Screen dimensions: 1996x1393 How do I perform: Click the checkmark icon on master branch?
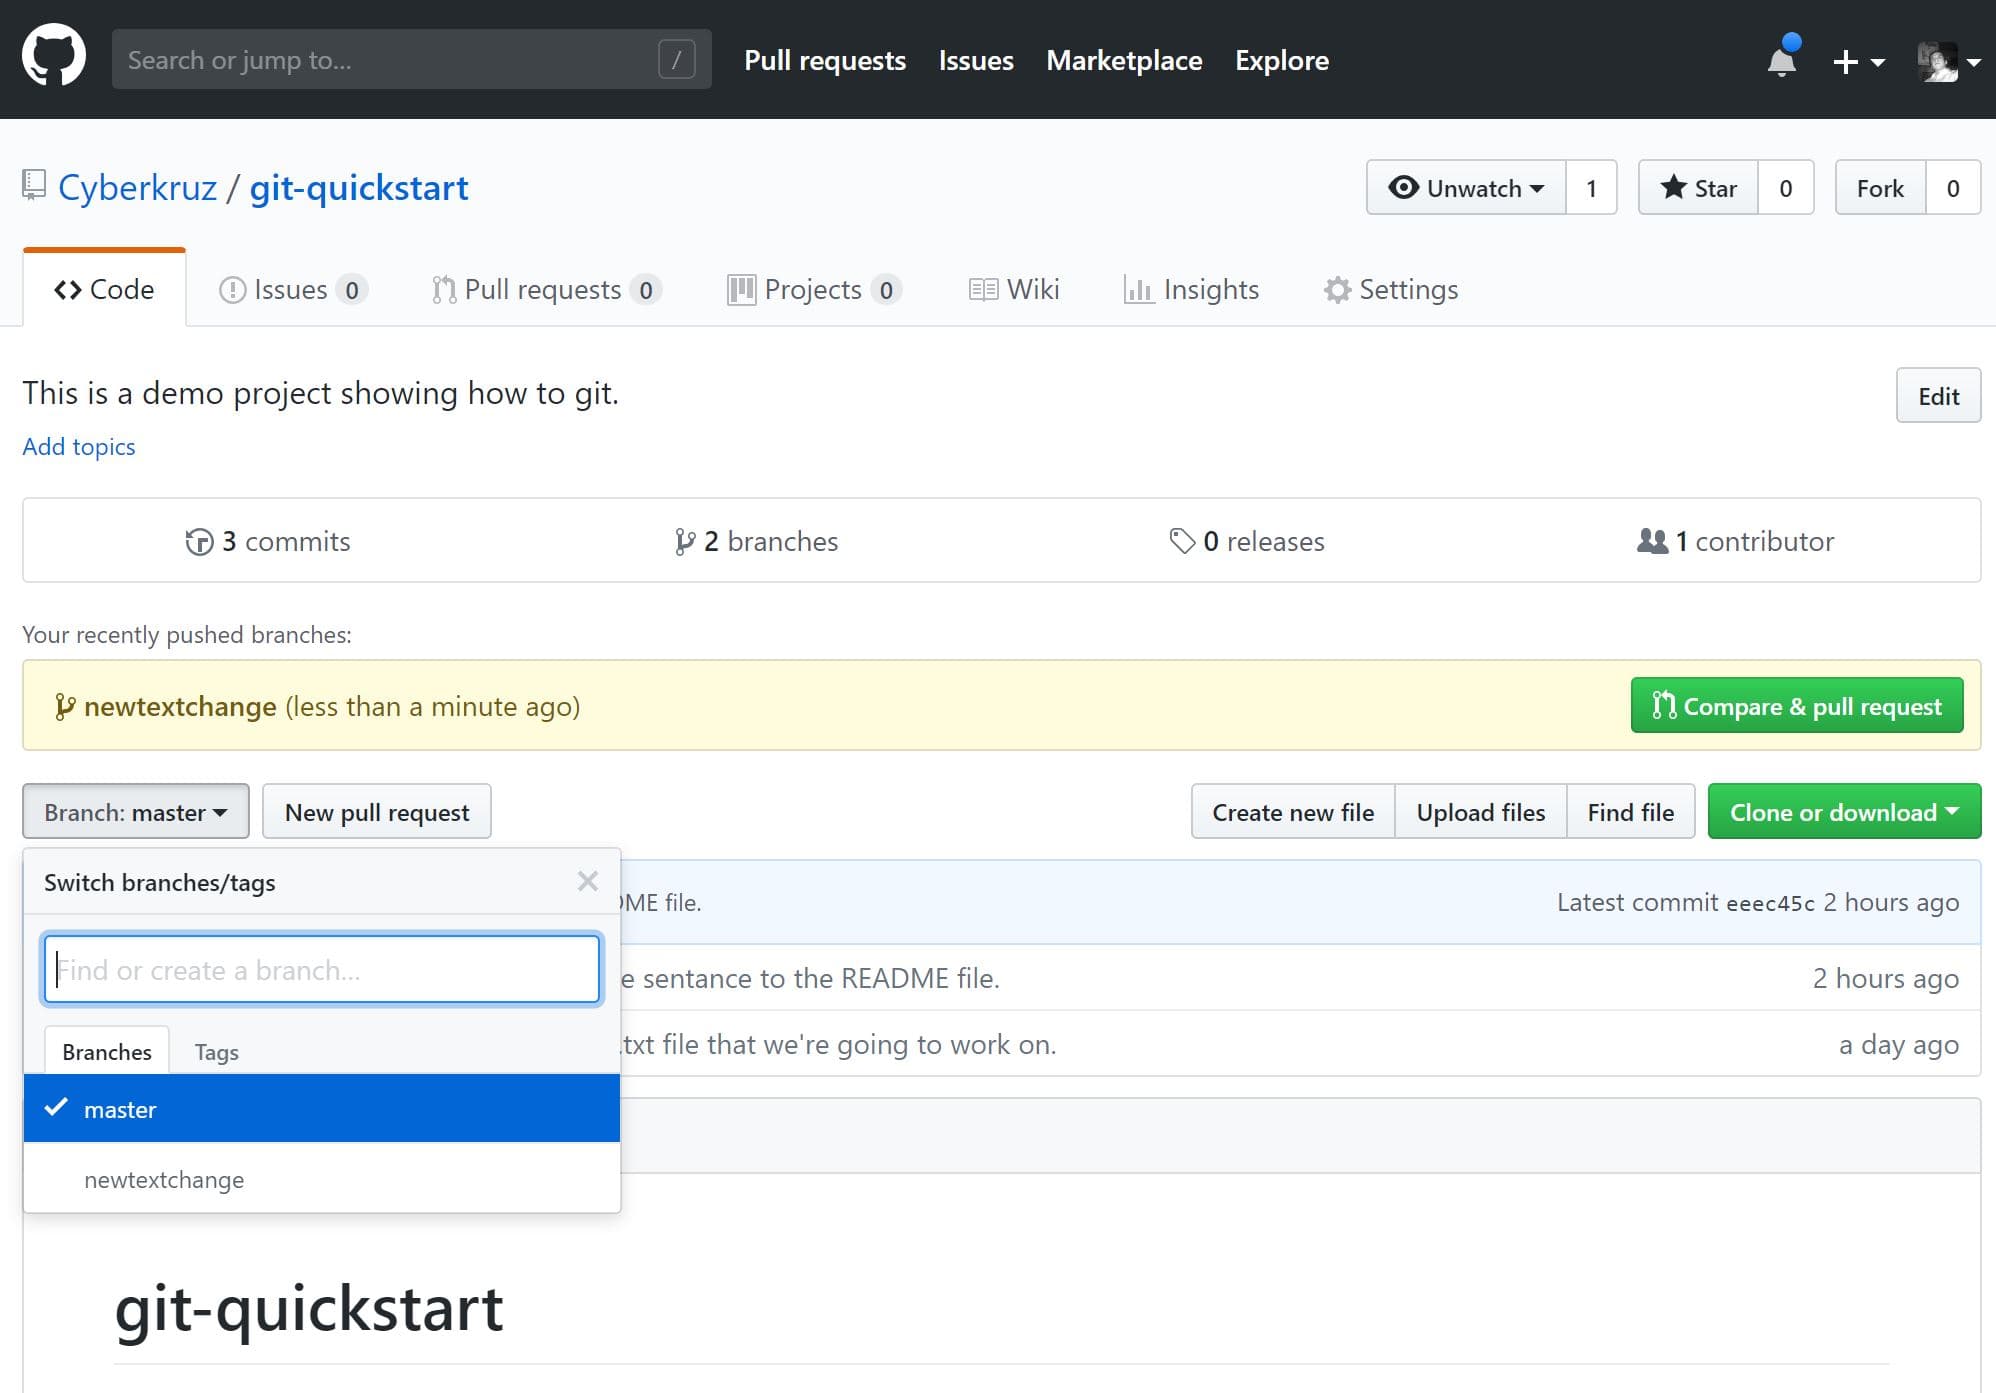56,1107
